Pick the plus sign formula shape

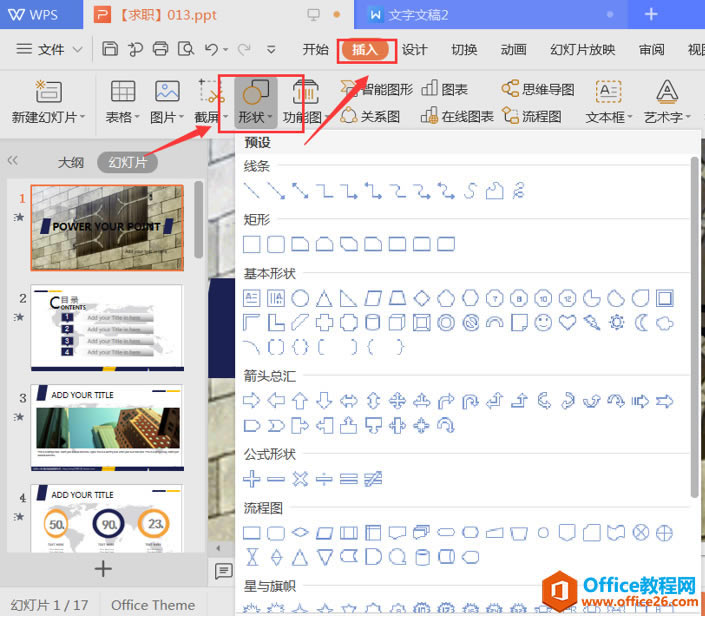(253, 479)
